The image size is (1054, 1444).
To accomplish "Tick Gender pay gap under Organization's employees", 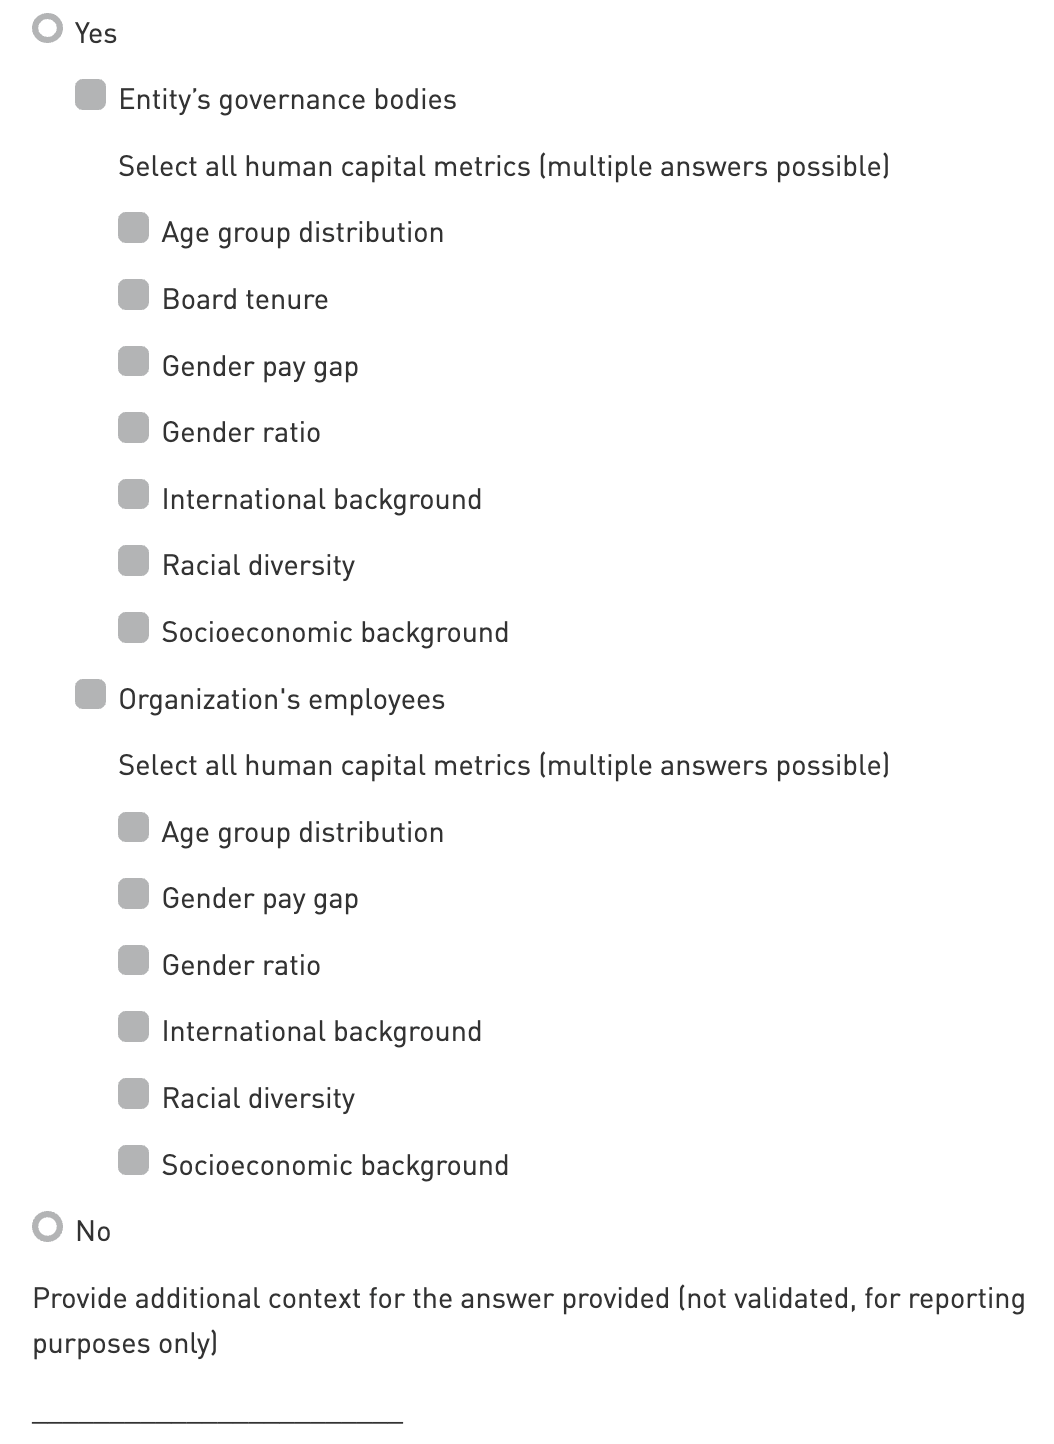I will coord(133,894).
